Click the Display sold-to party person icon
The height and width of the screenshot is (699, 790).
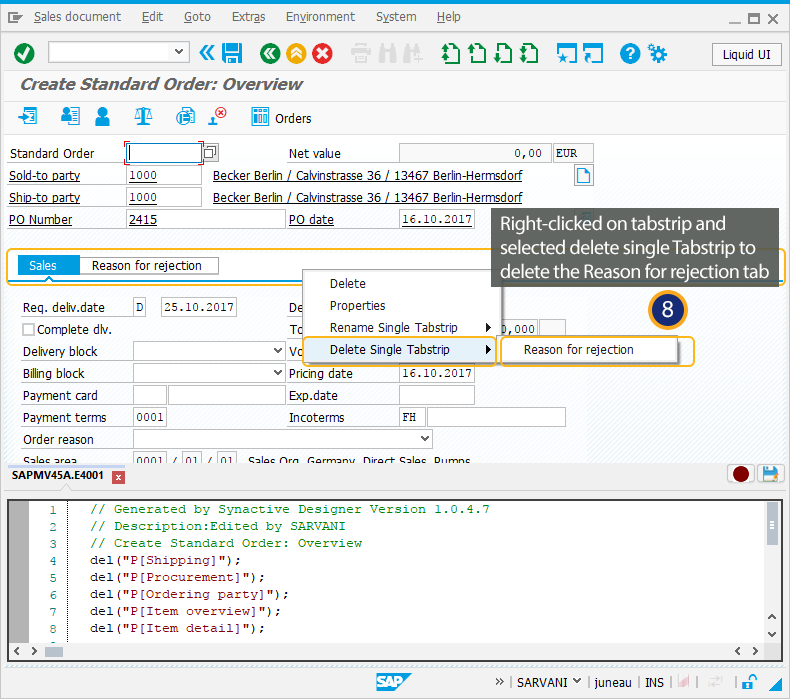pyautogui.click(x=102, y=116)
